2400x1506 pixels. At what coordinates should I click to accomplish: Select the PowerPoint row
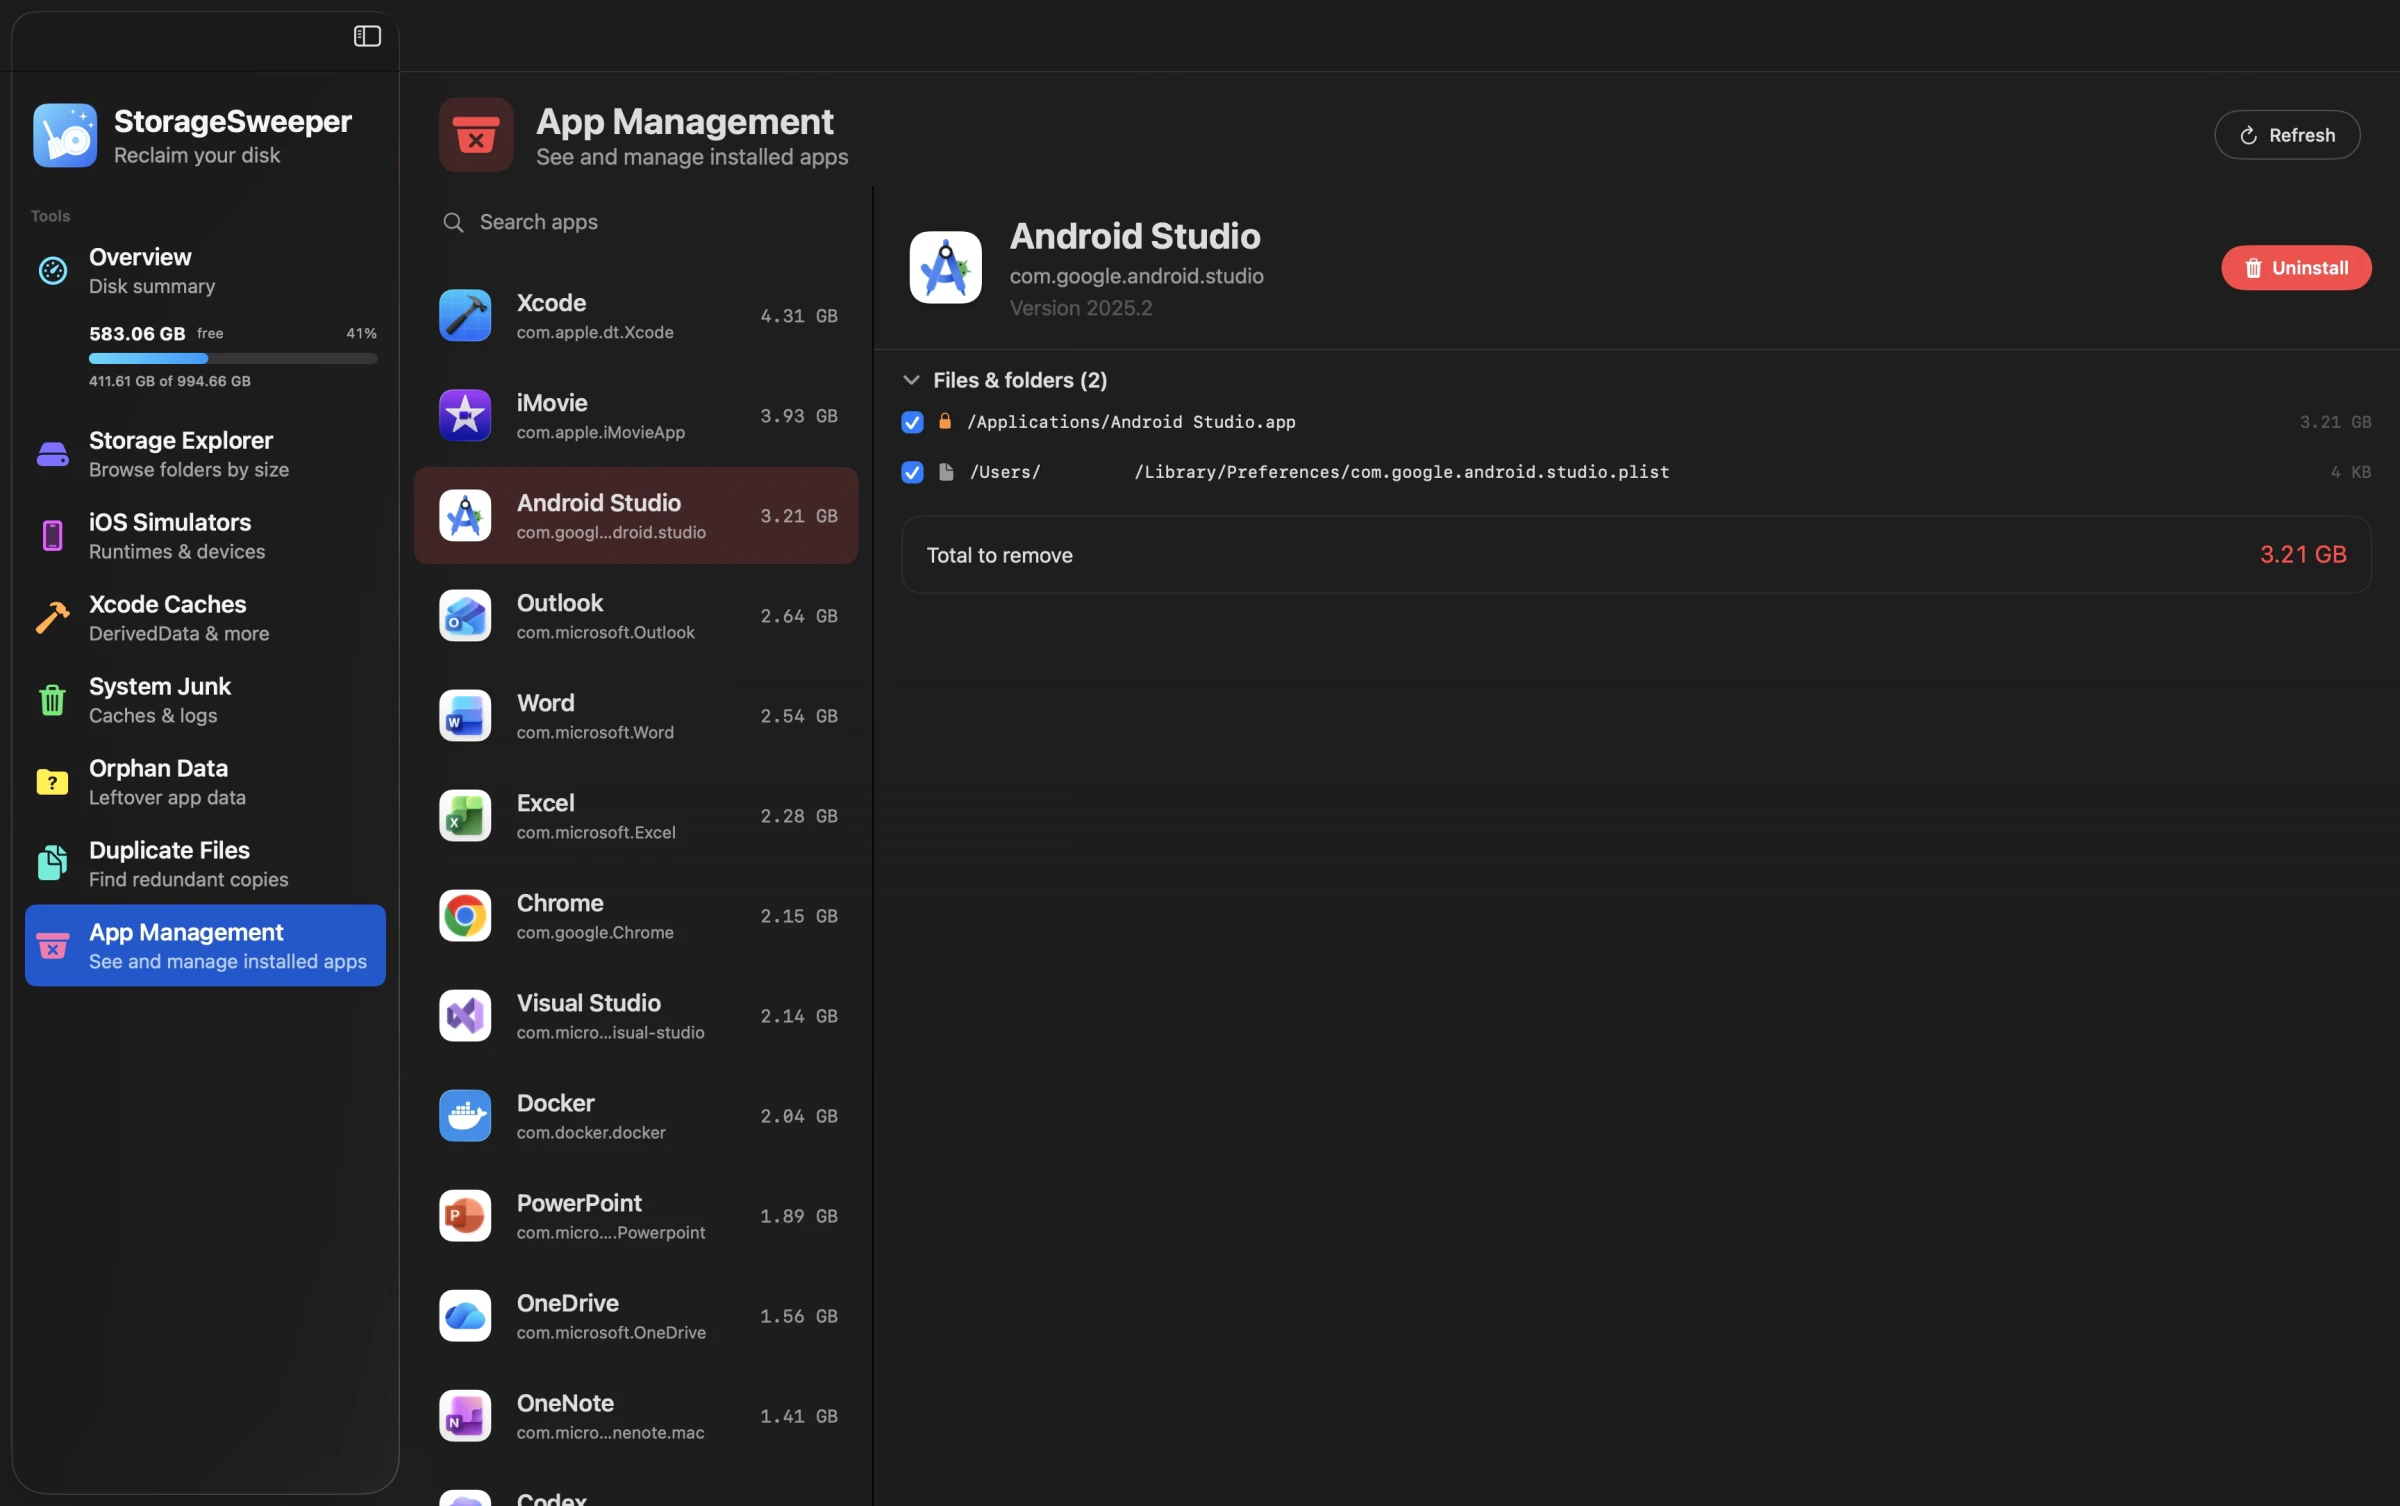(x=636, y=1216)
